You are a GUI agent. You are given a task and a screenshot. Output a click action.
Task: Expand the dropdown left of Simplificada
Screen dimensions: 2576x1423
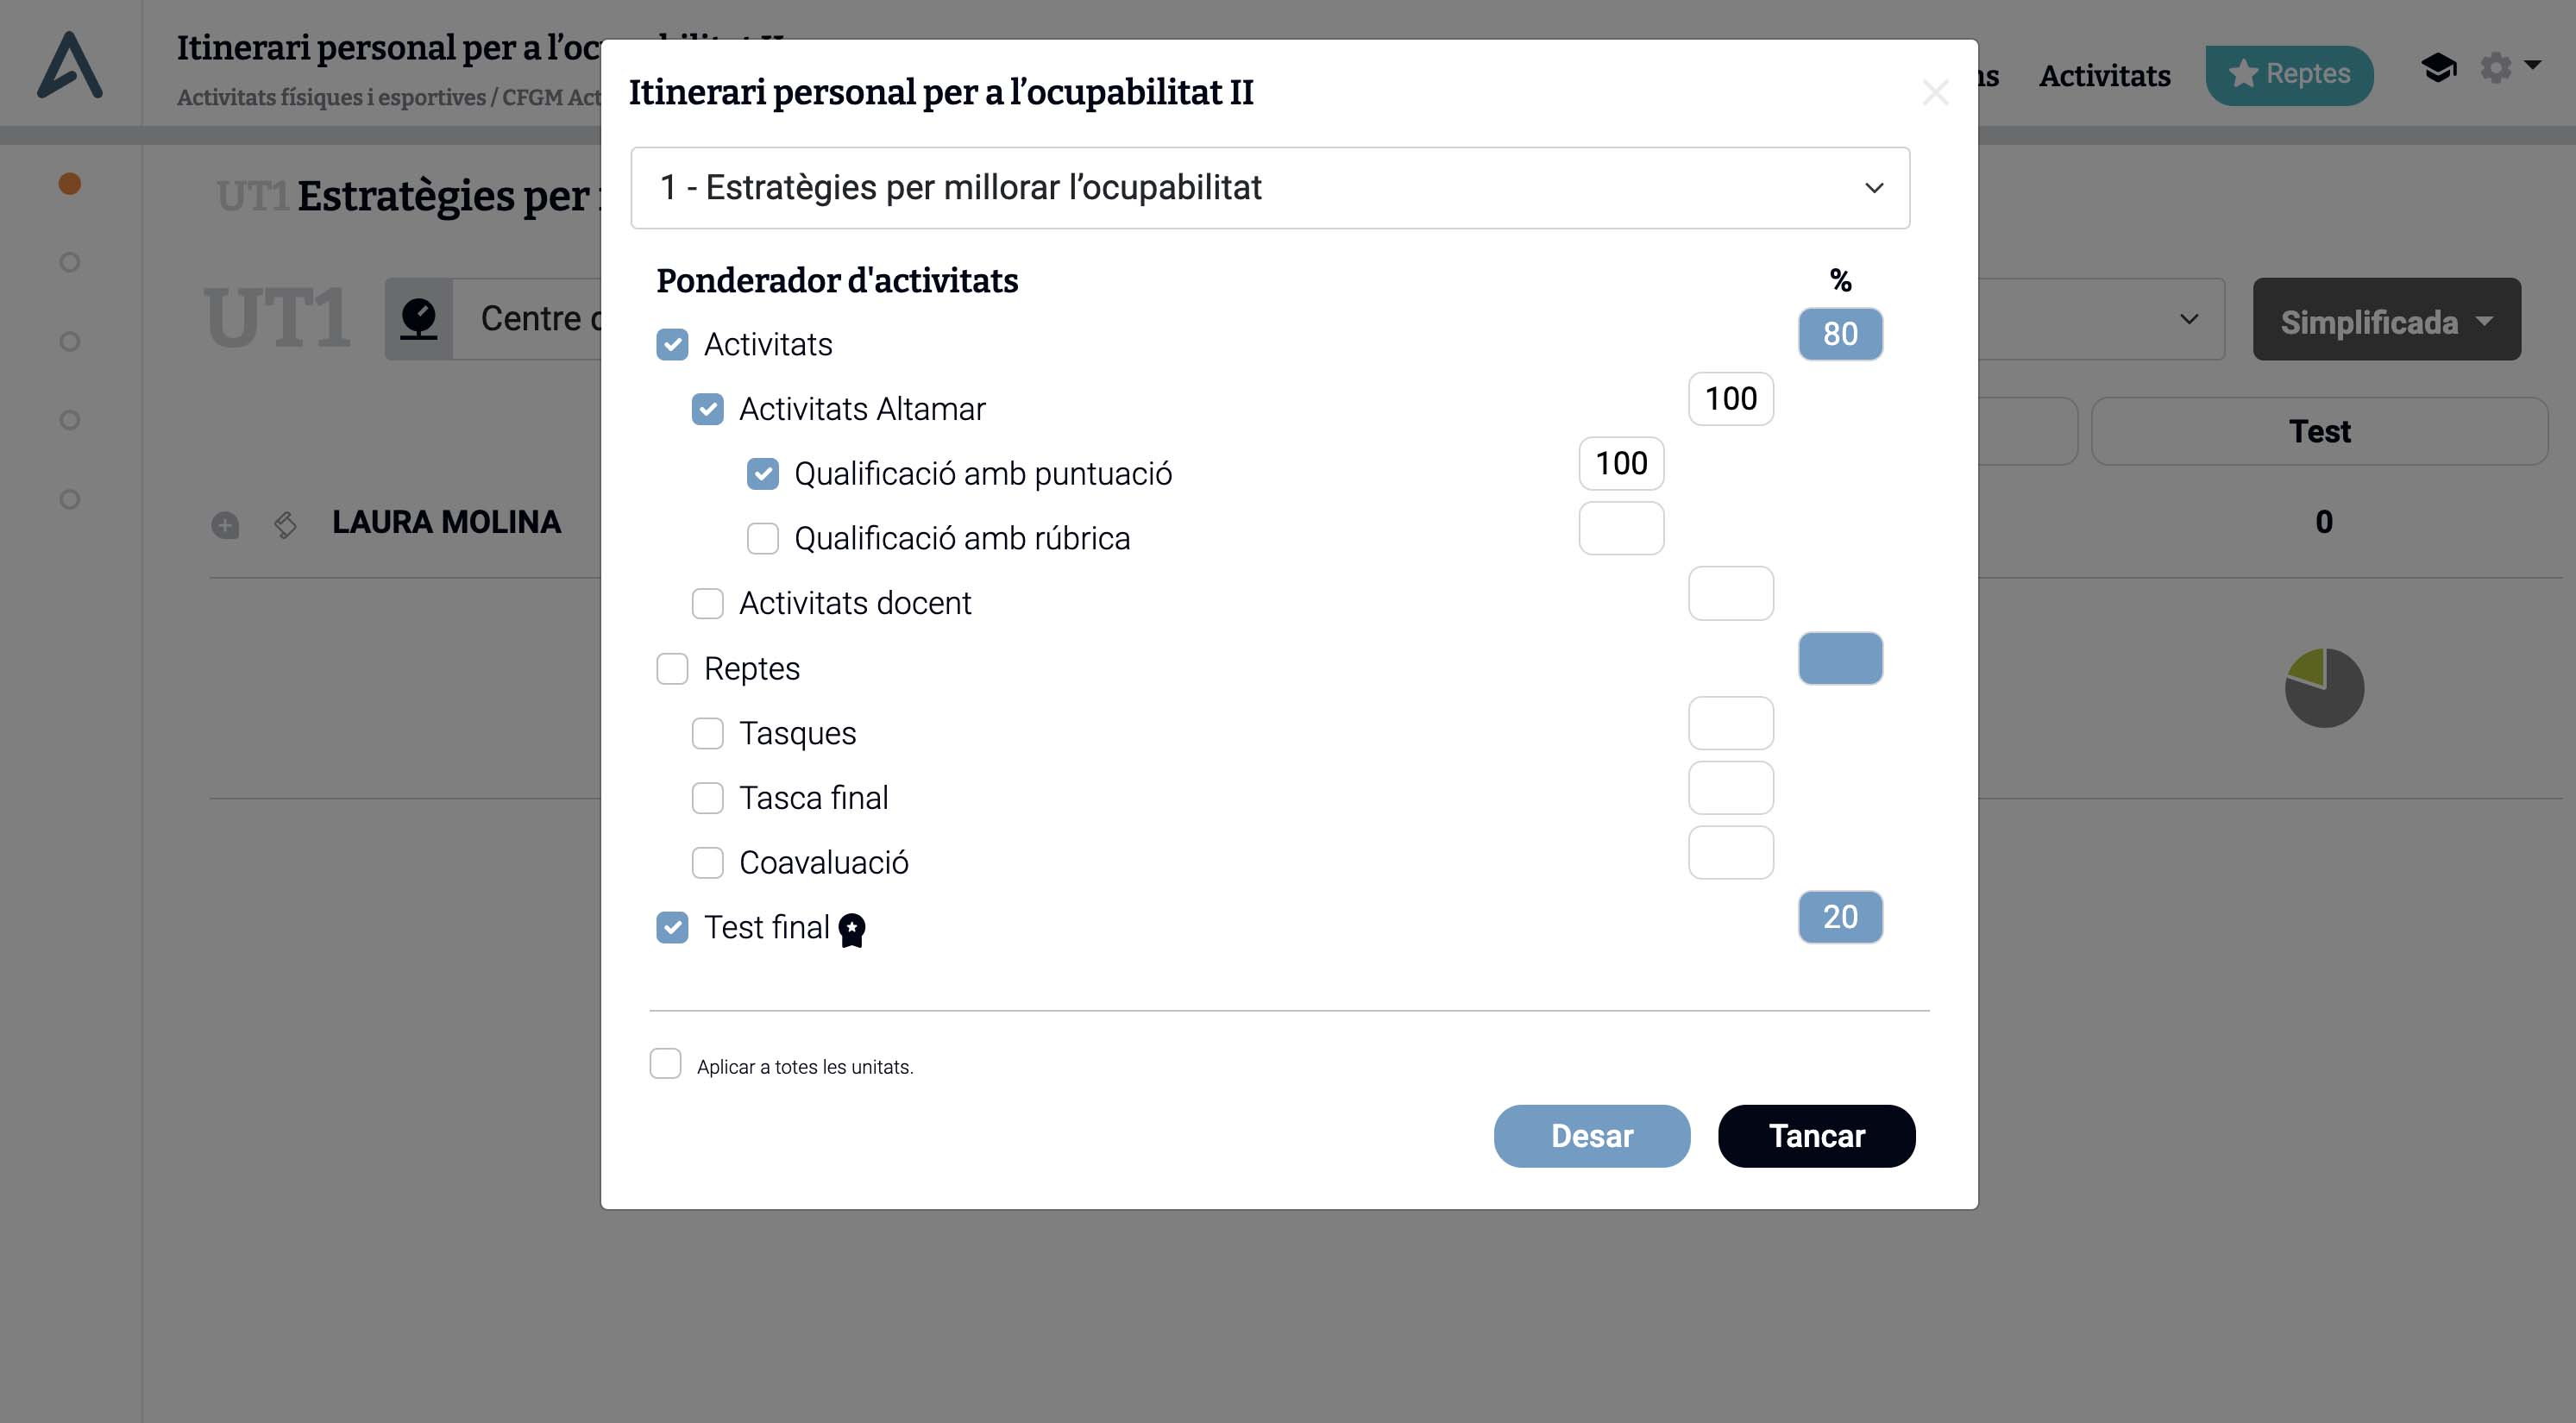point(2188,320)
